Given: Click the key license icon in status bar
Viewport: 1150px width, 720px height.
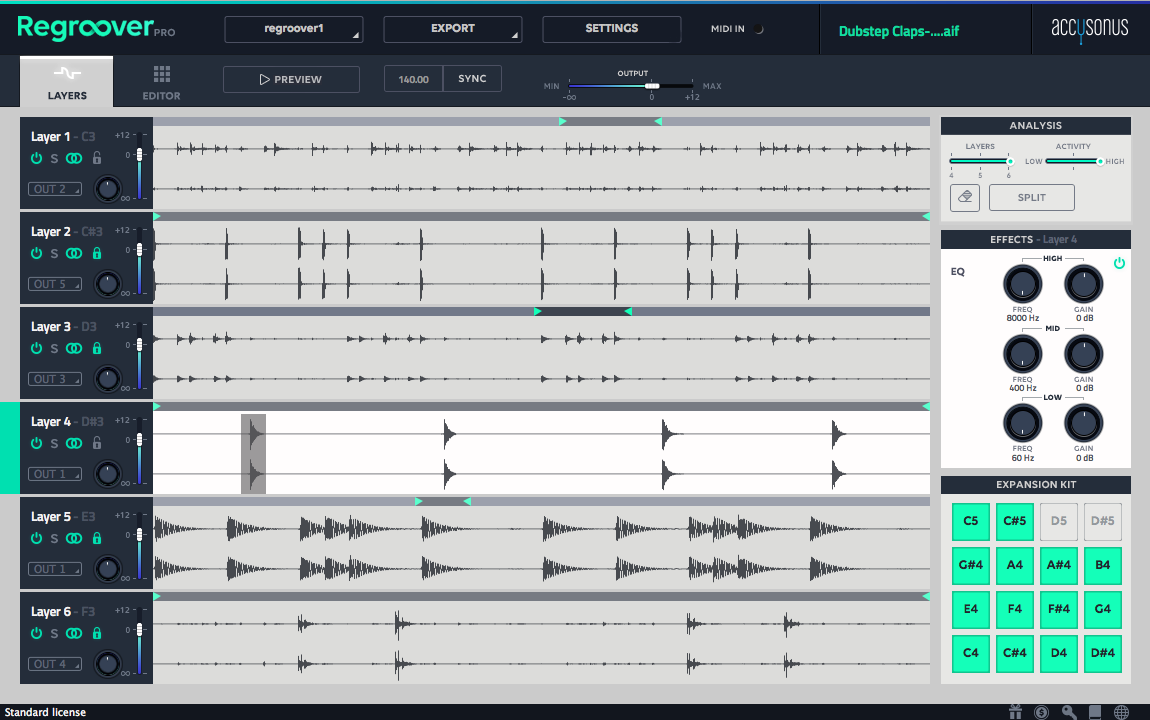Looking at the screenshot, I should pos(1069,712).
